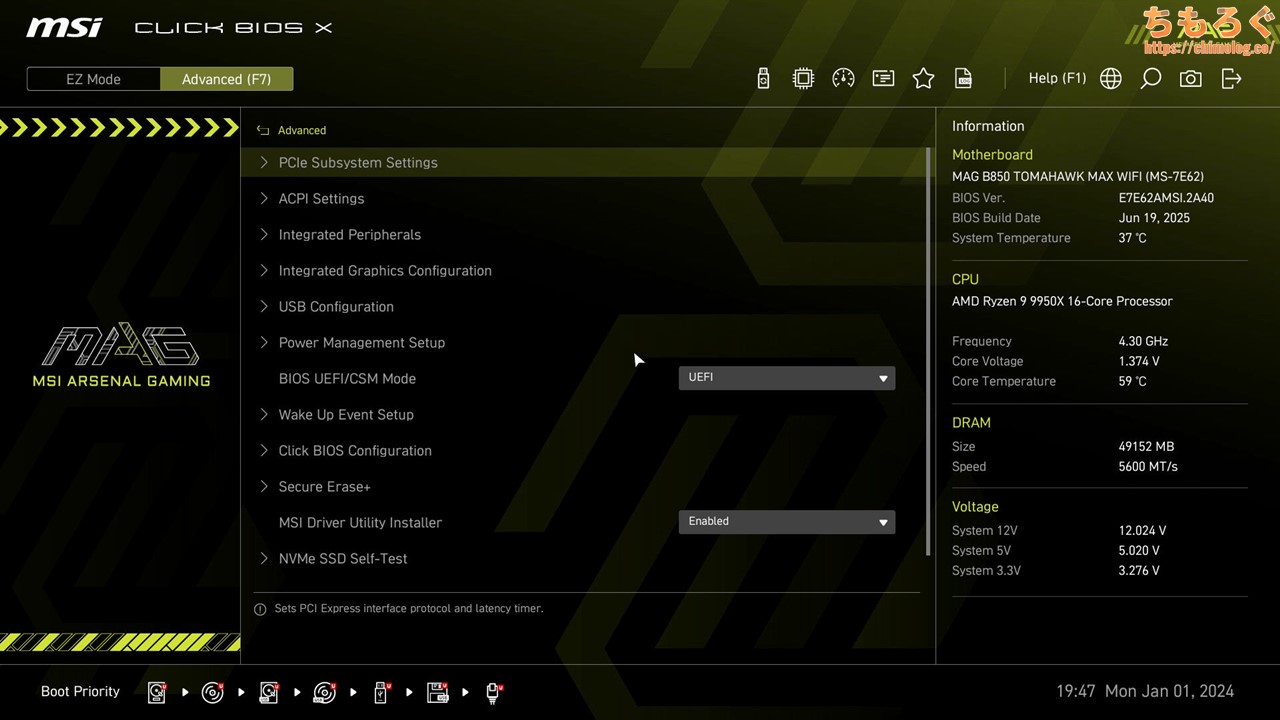Open the hardware monitor gauge icon
This screenshot has height=720, width=1280.
(x=843, y=79)
